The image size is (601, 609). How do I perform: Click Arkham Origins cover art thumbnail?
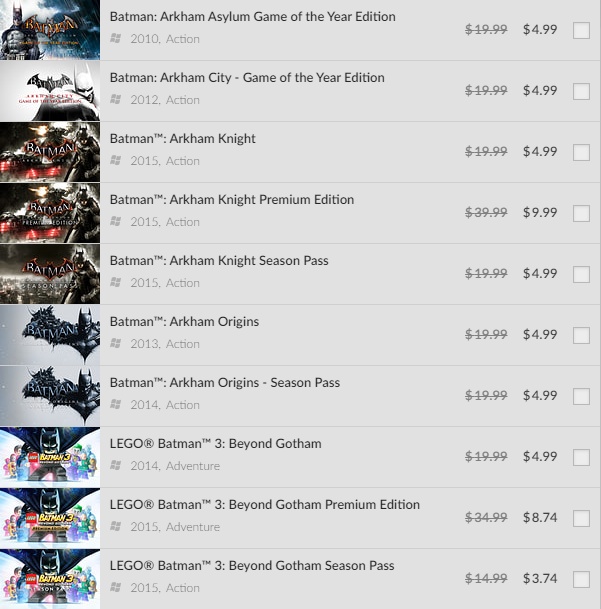(50, 335)
